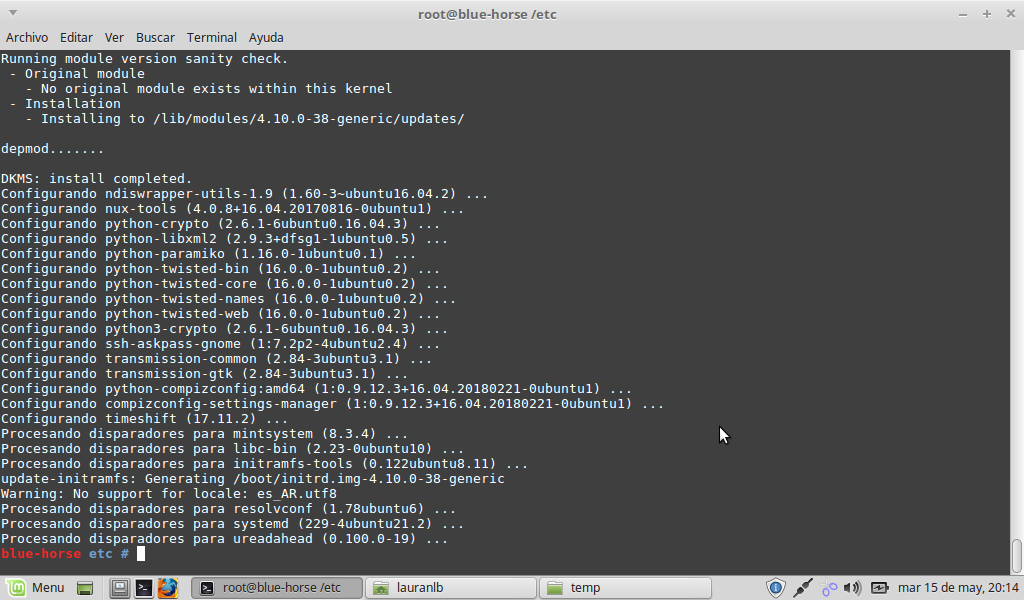Viewport: 1024px width, 600px height.
Task: Open the Ayuda menu
Action: click(x=266, y=37)
